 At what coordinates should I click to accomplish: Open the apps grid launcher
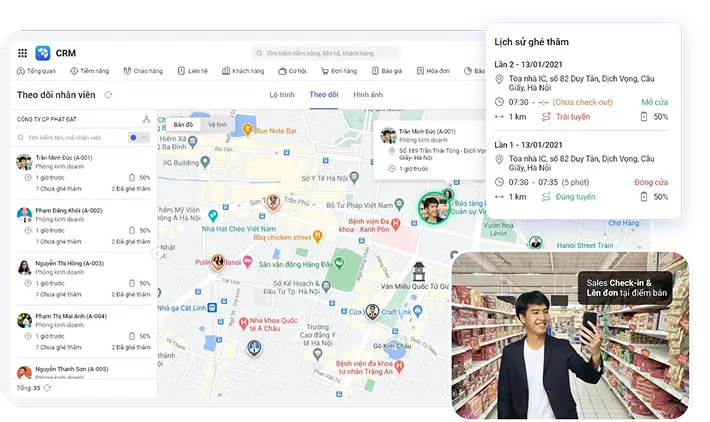click(x=22, y=53)
